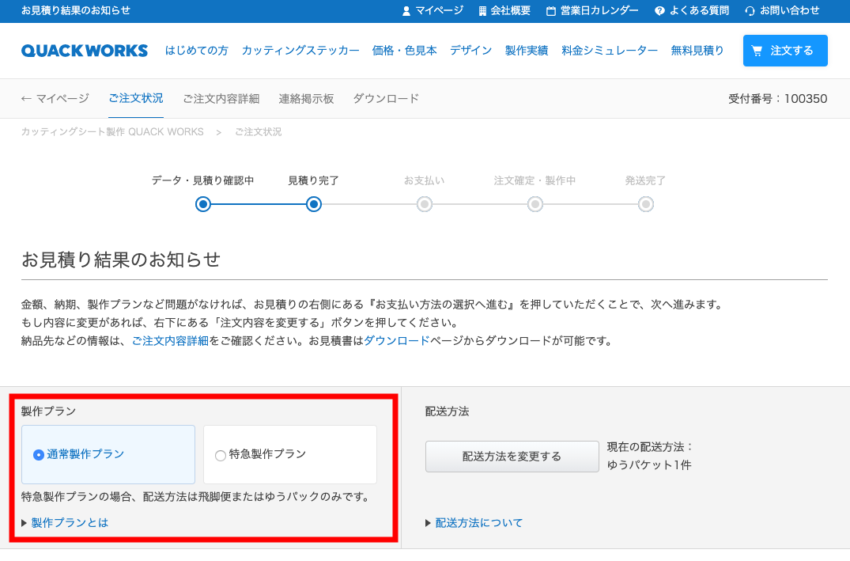This screenshot has height=561, width=850.
Task: Click the お支払い step marker in progress bar
Action: click(x=424, y=204)
